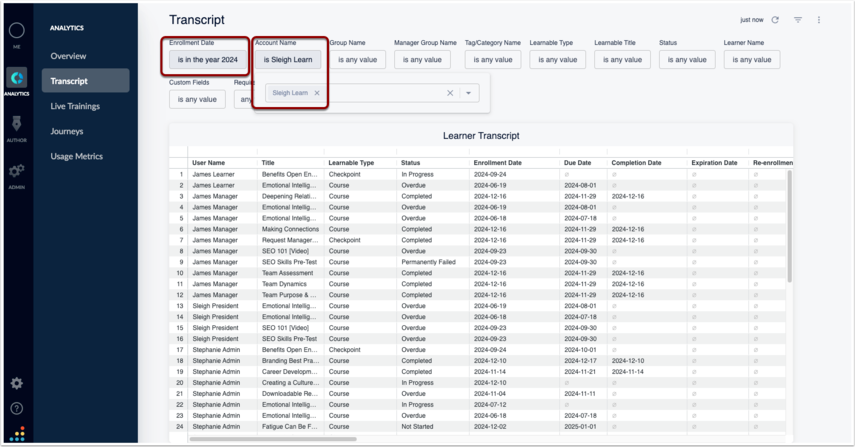Select 'Career Developm...' title cell

(290, 372)
